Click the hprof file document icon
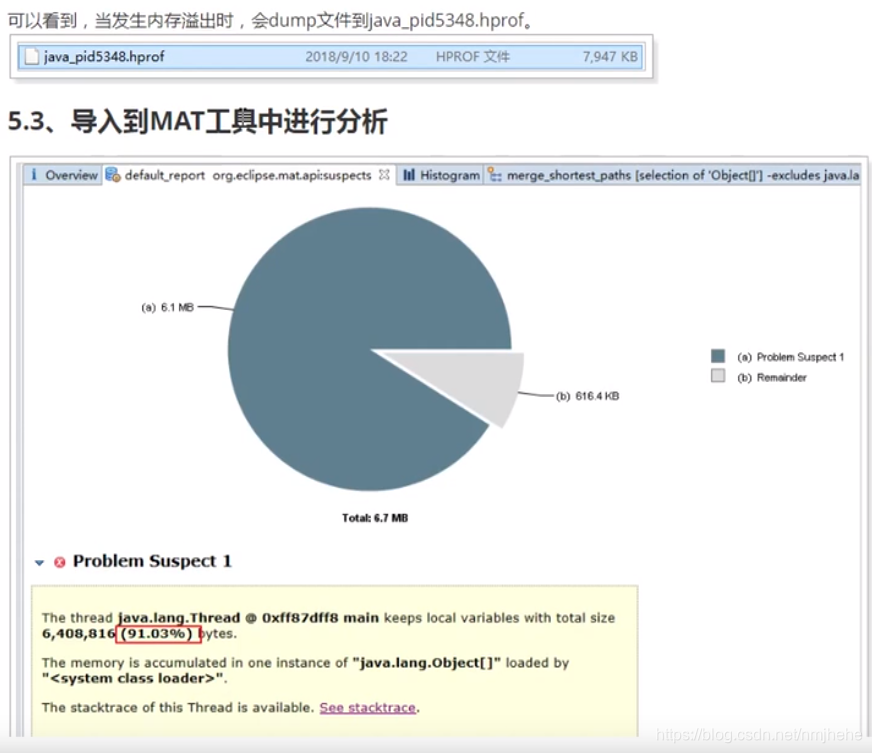Viewport: 872px width, 753px height. pyautogui.click(x=32, y=57)
